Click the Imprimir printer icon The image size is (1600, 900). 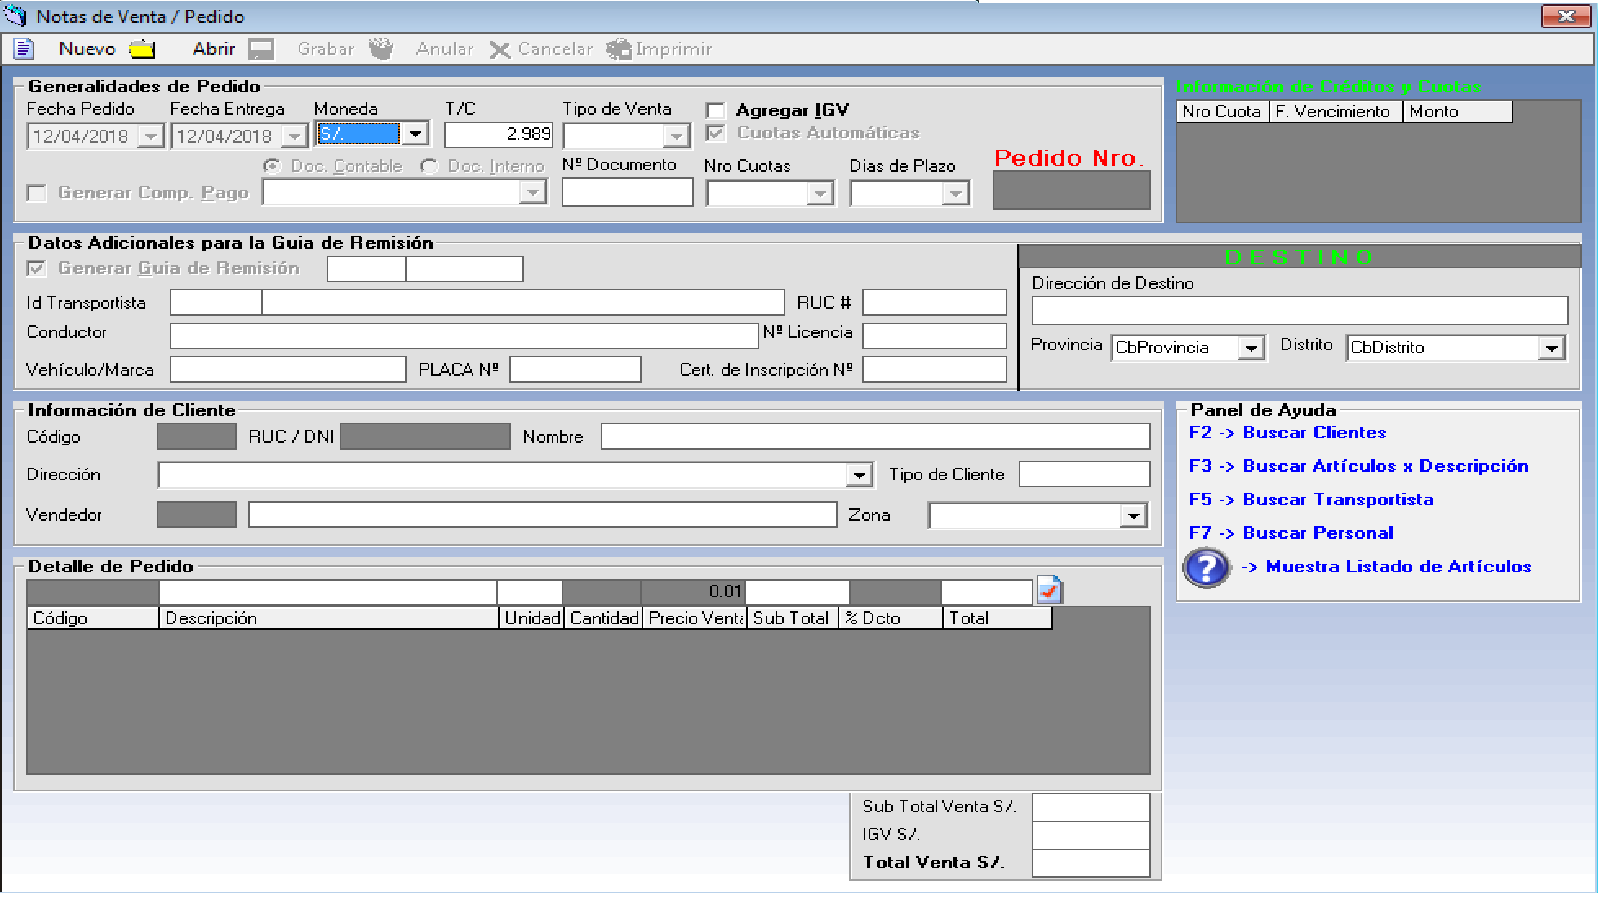619,49
